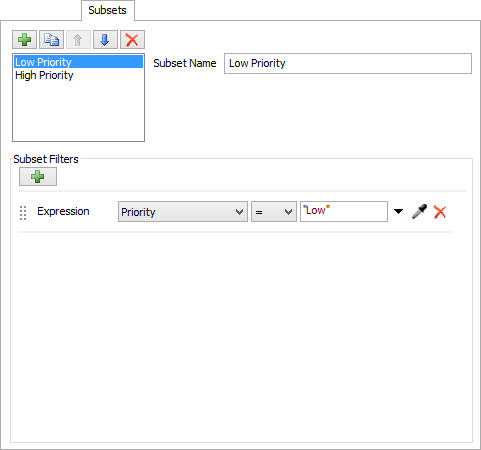Delete the selected subset with red X
This screenshot has width=481, height=450.
coord(132,40)
